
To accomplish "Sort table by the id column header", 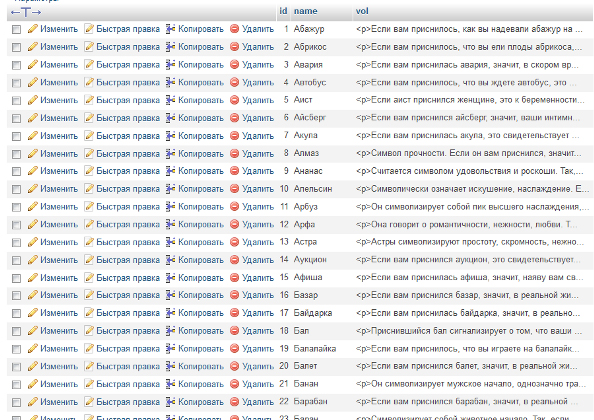I will point(283,11).
